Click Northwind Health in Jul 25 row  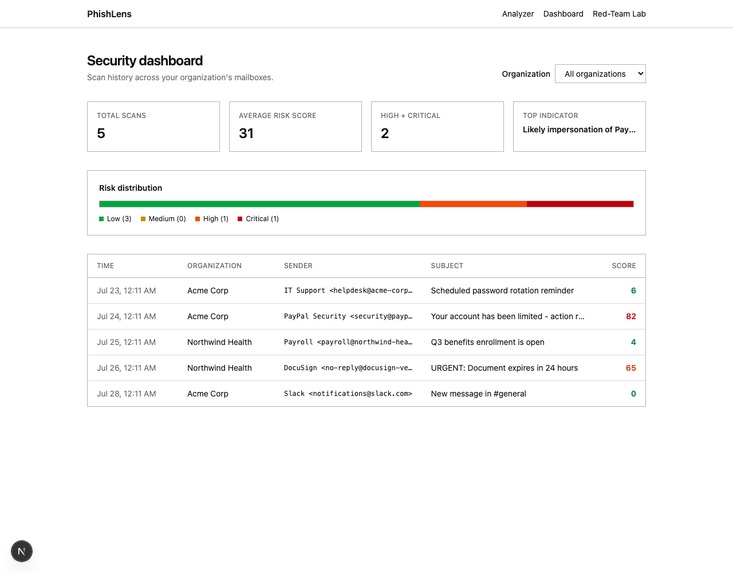(x=219, y=342)
